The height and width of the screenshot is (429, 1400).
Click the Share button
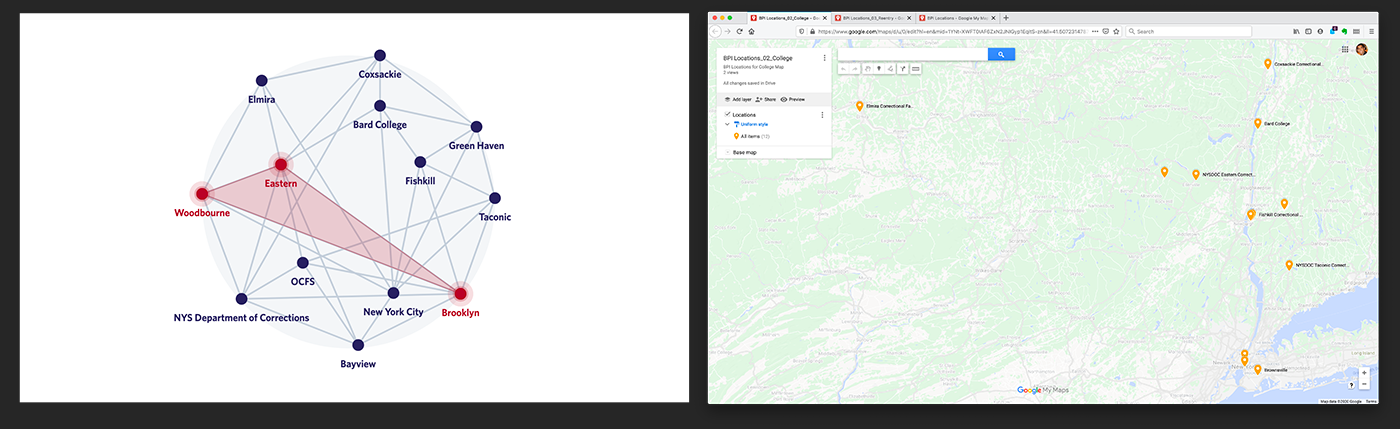(766, 99)
